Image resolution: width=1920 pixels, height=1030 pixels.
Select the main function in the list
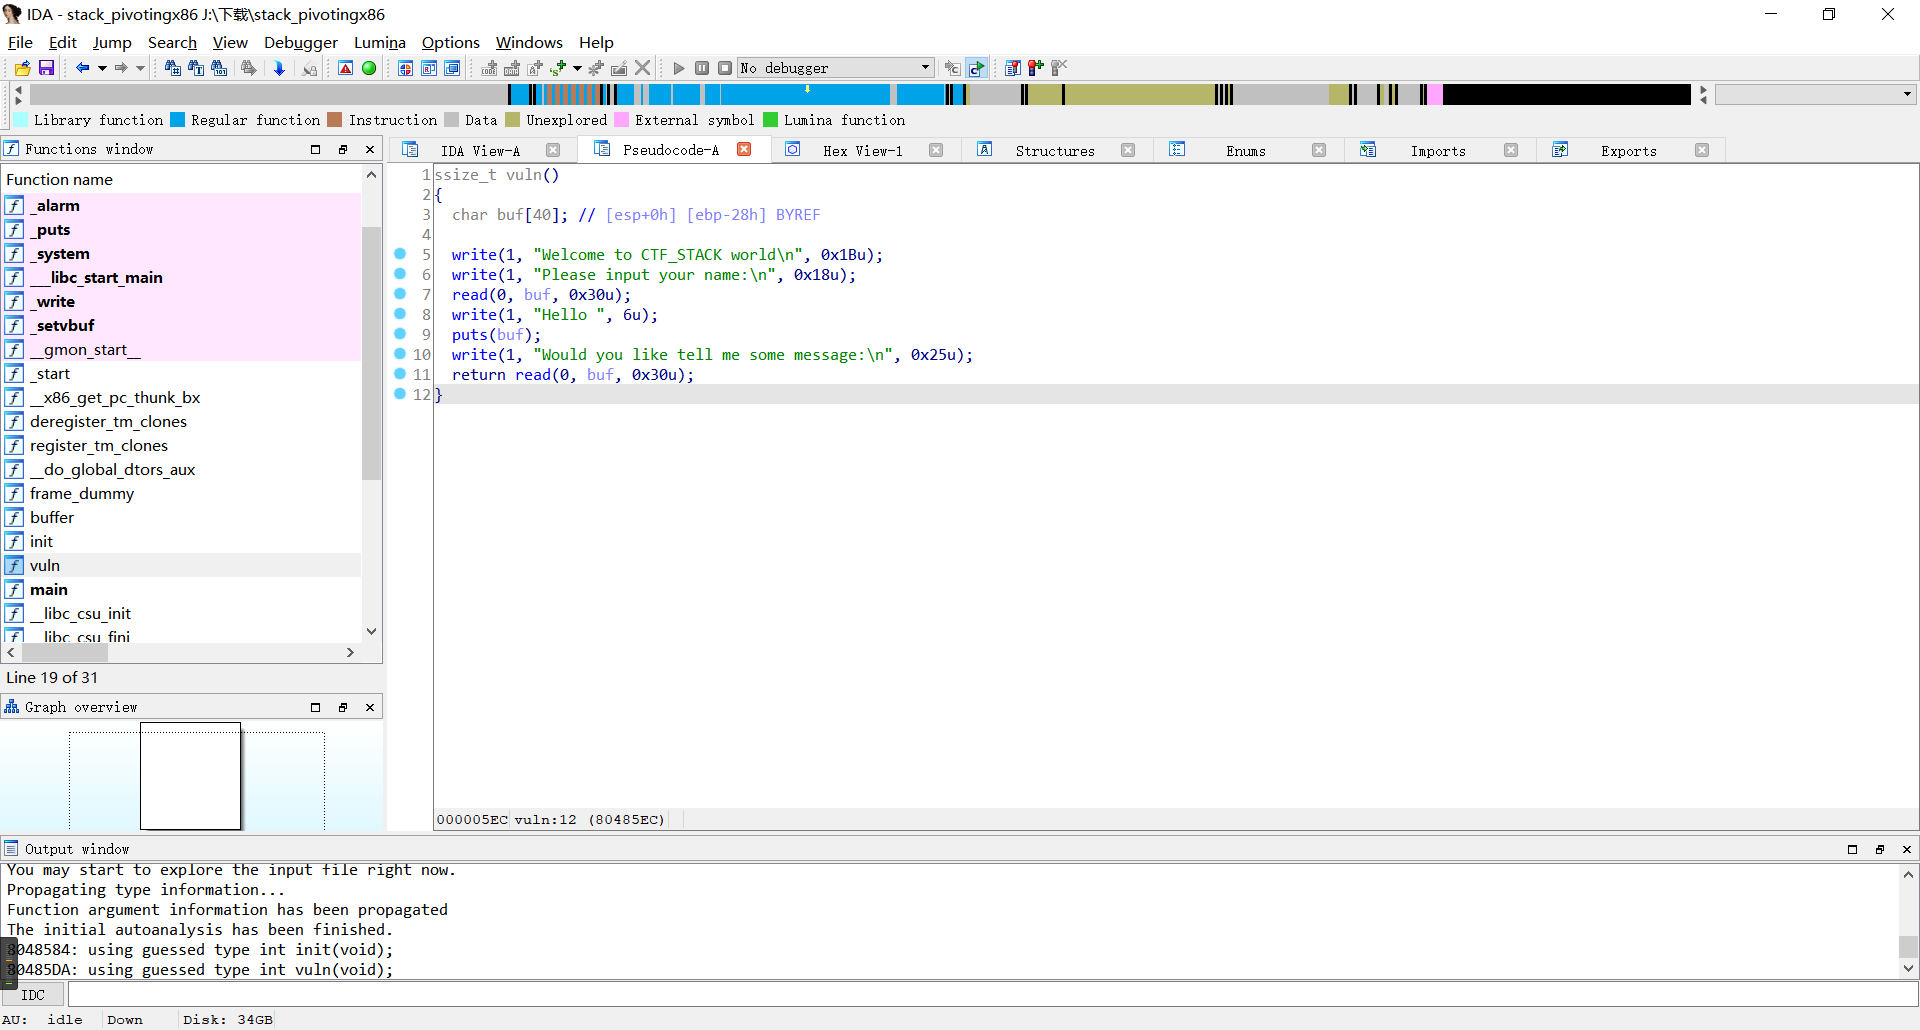[49, 590]
